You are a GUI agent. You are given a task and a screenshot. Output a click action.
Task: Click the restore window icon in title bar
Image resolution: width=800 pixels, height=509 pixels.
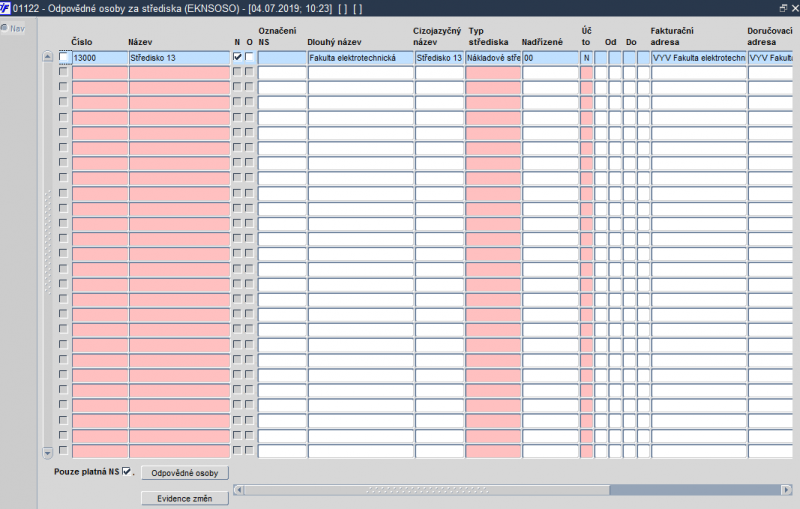click(x=783, y=8)
